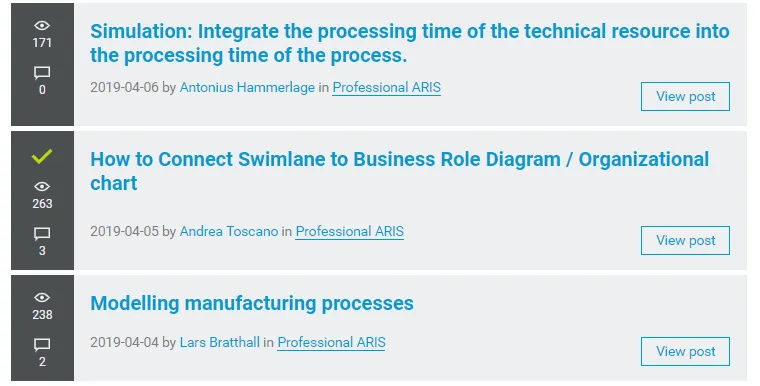Viewport: 760px width, 386px height.
Task: Open the Simulation processing time post title
Action: pos(410,43)
